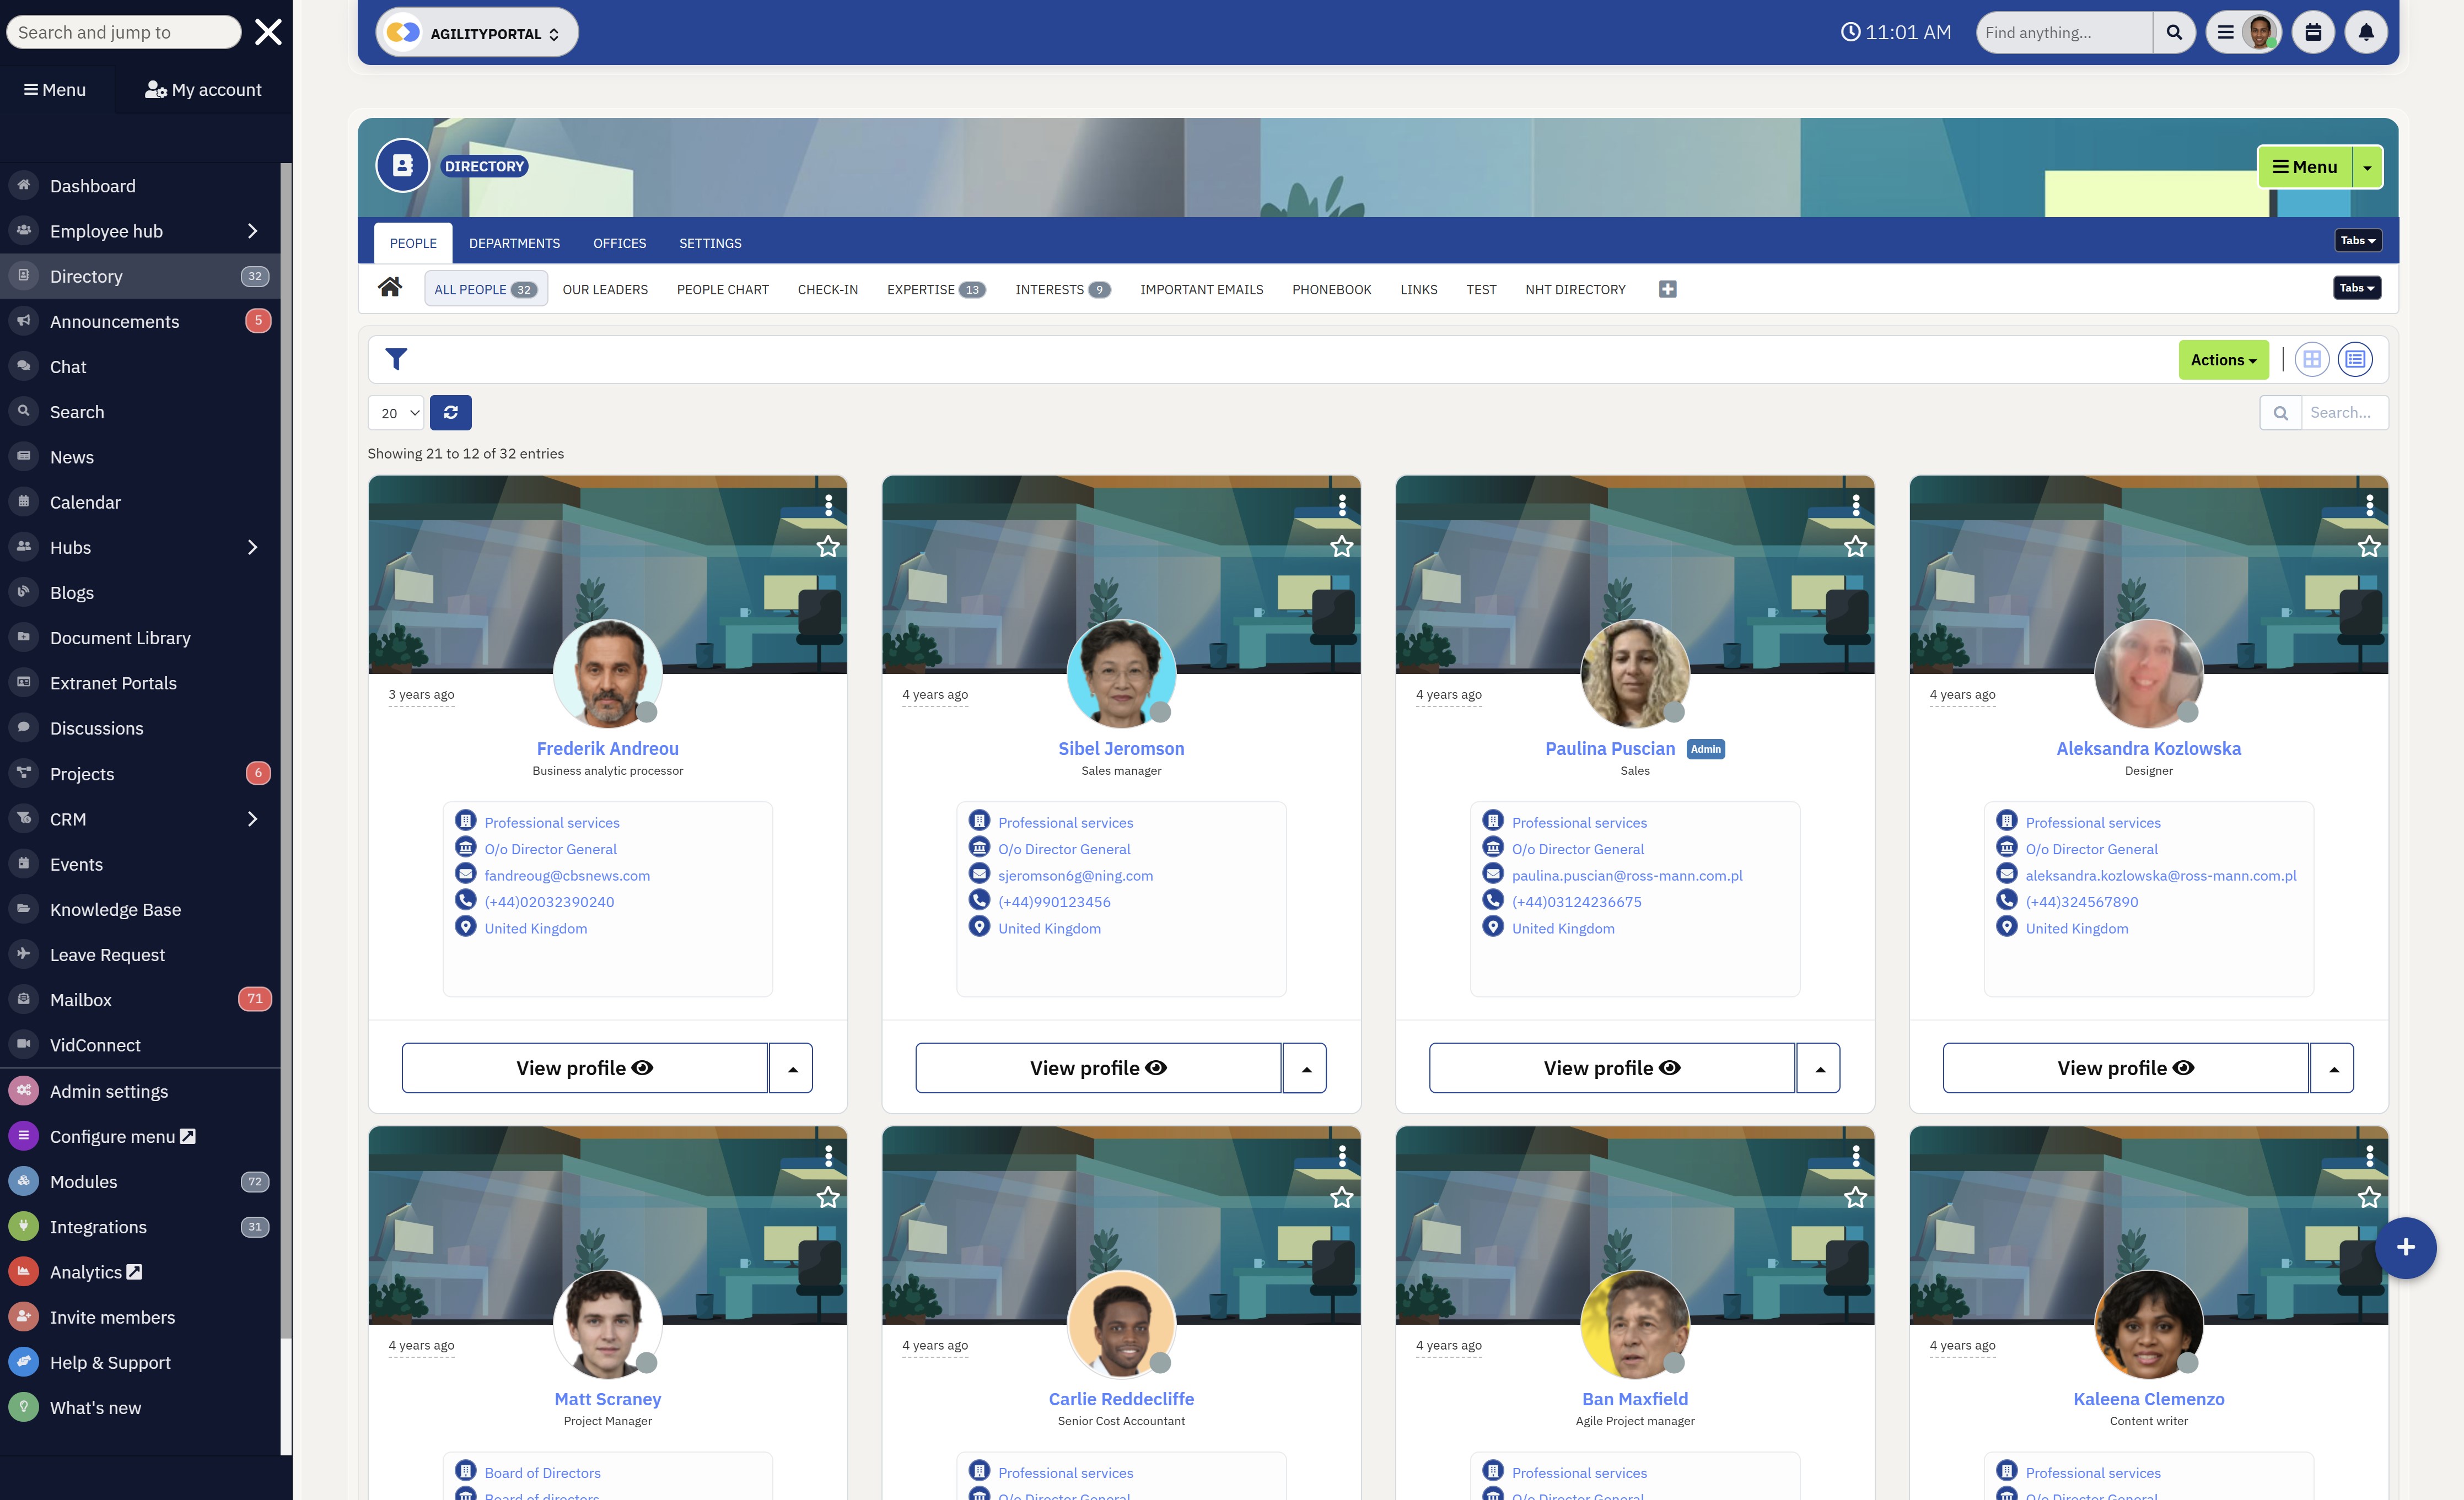Favorite Matt Scraney with the star
The image size is (2464, 1500).
click(x=828, y=1197)
